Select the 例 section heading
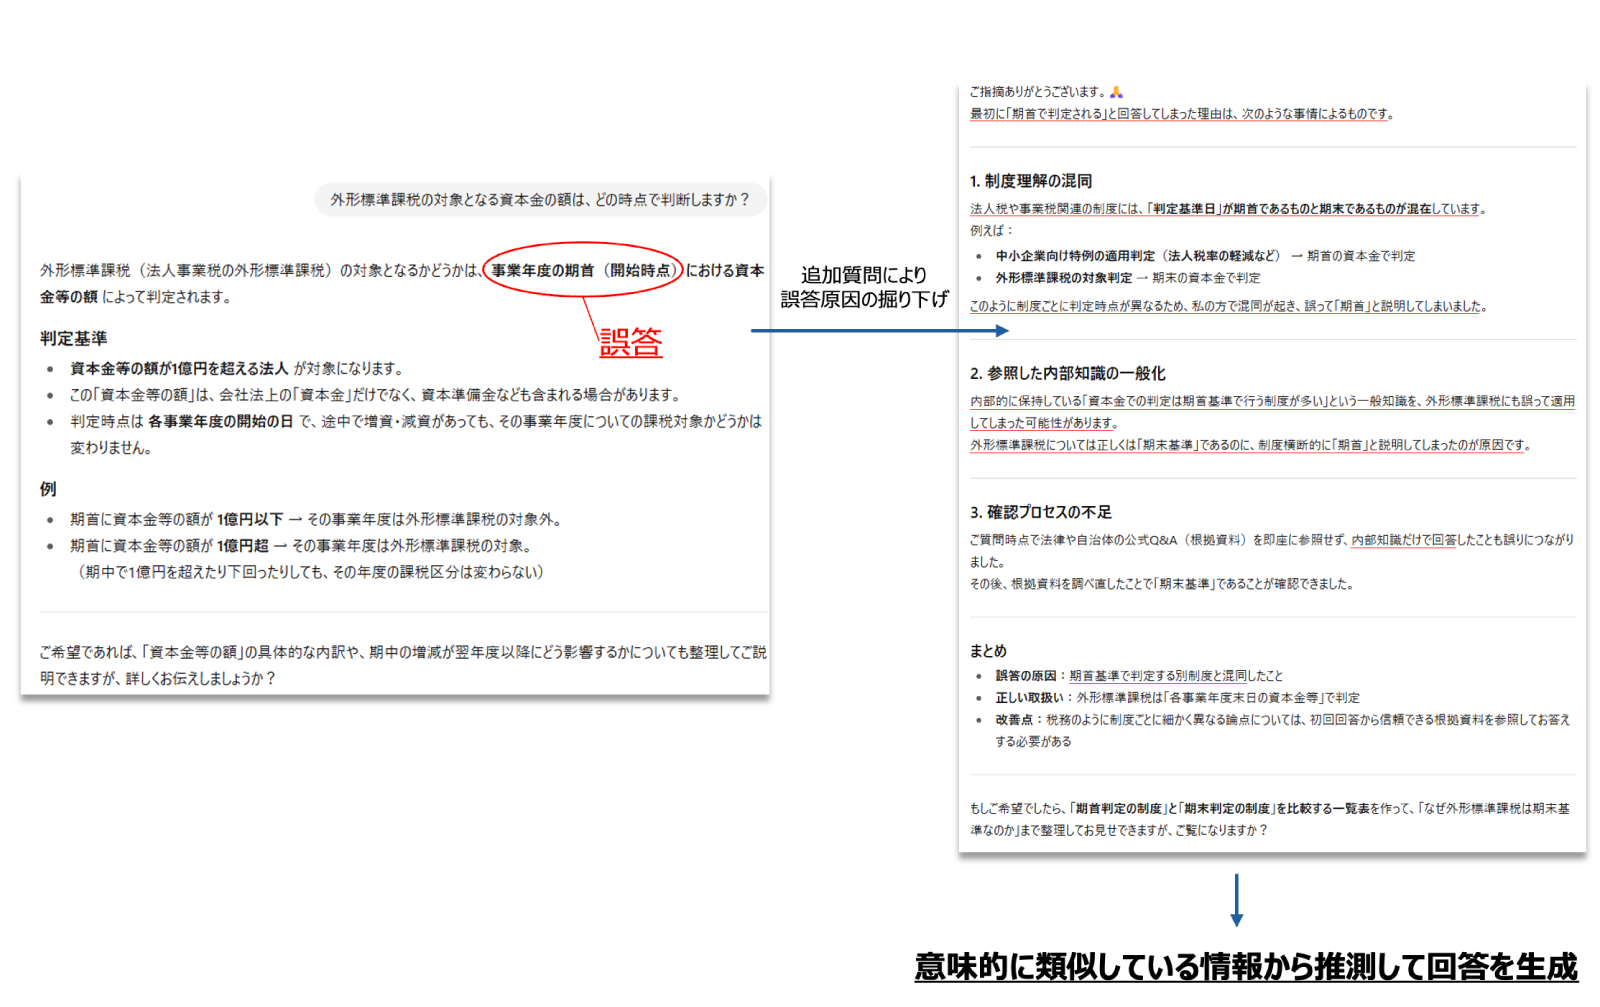1600x1007 pixels. tap(48, 489)
